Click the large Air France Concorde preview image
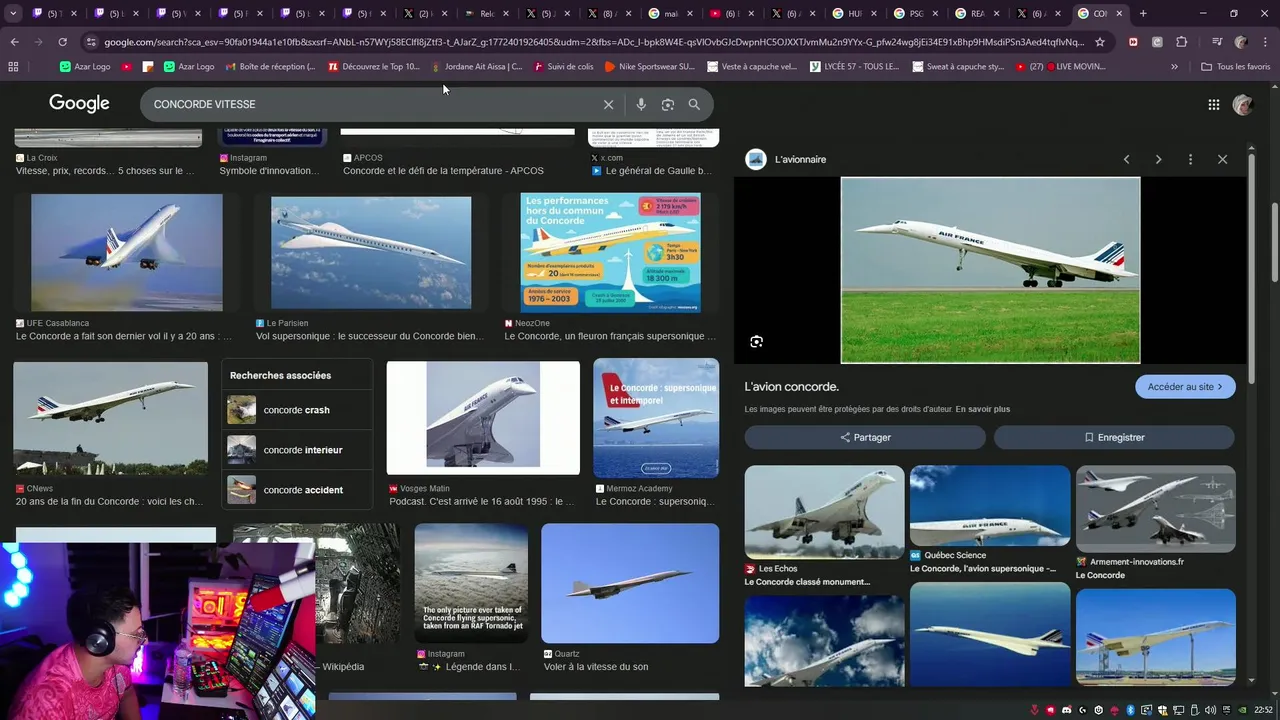This screenshot has width=1280, height=720. [990, 270]
